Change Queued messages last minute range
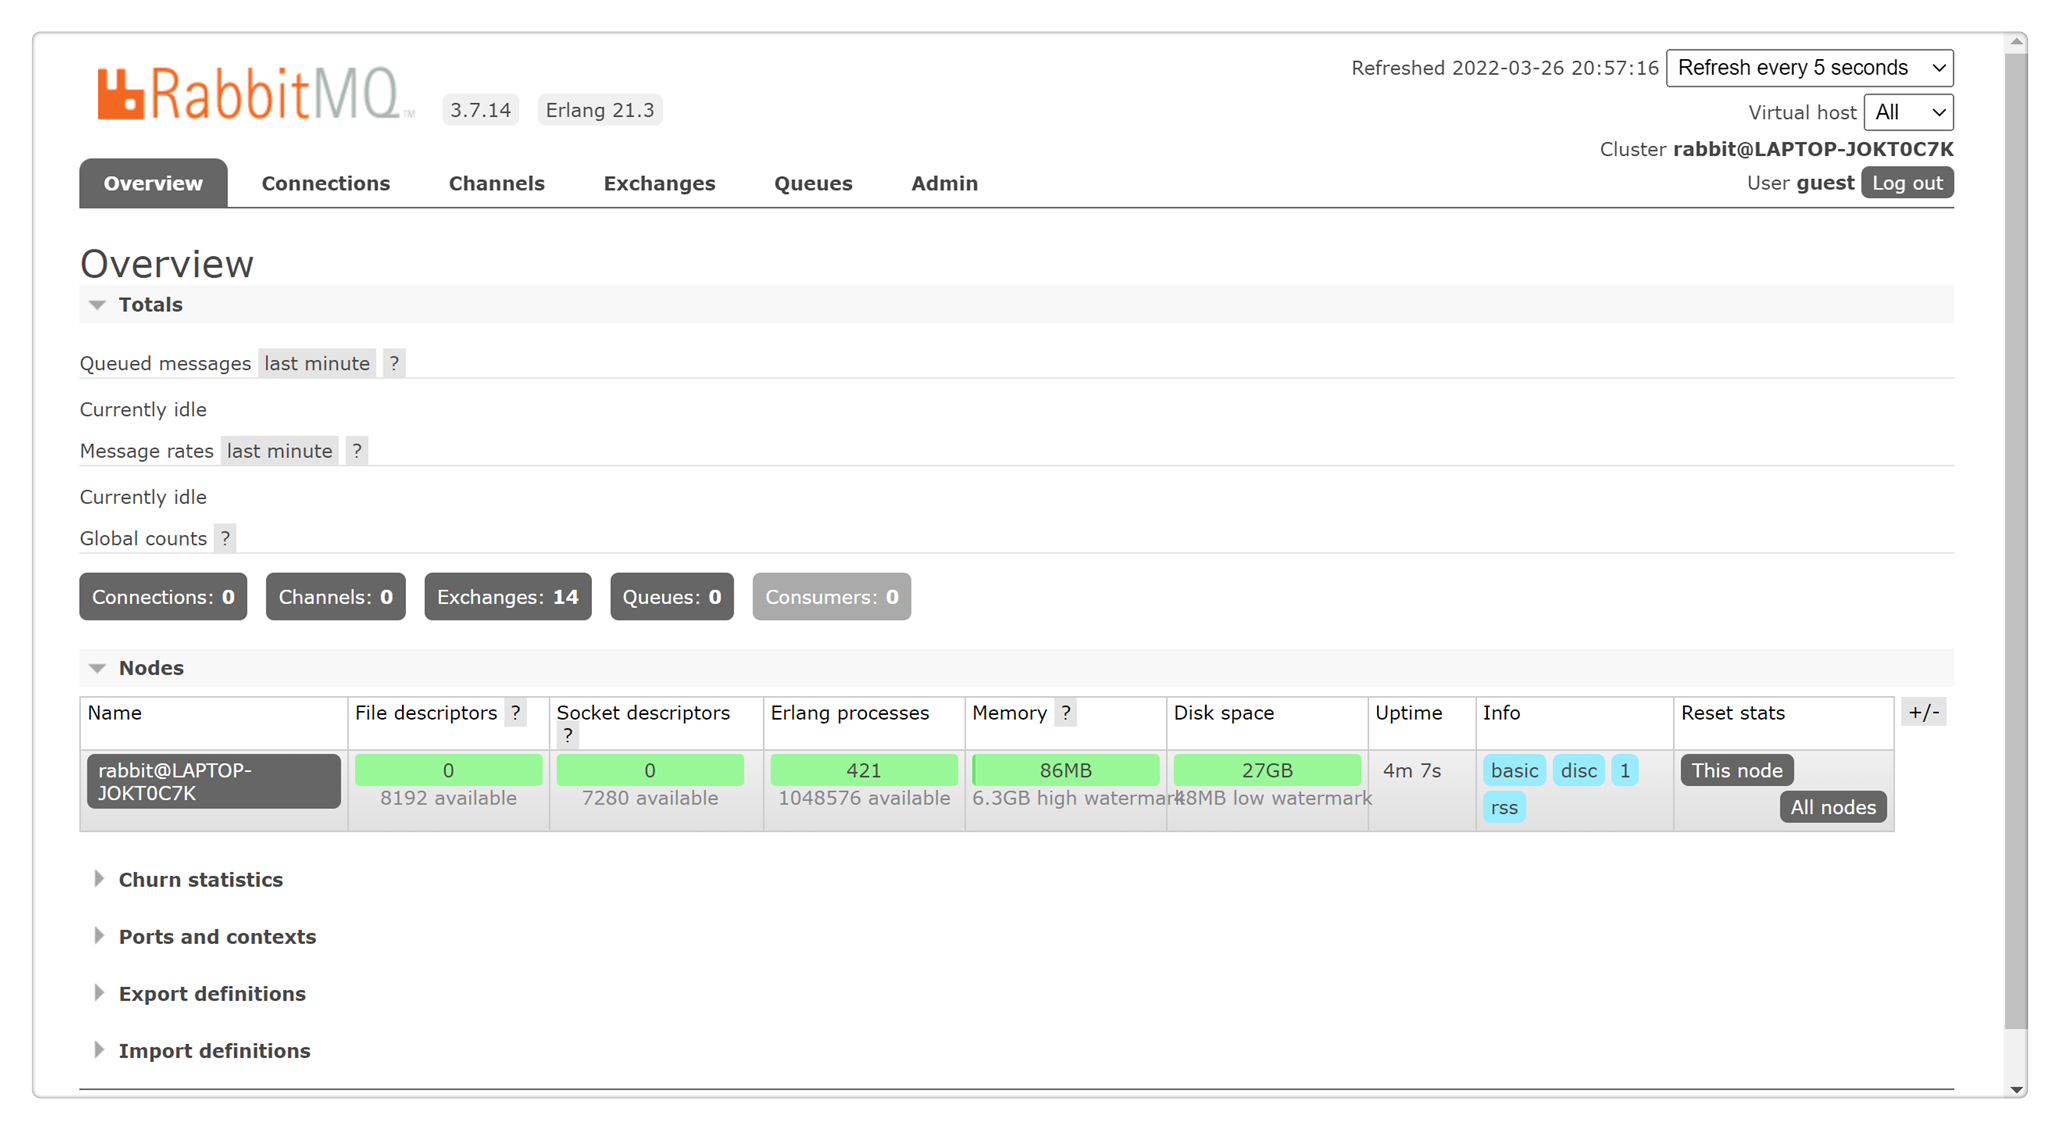This screenshot has width=2060, height=1130. point(317,363)
